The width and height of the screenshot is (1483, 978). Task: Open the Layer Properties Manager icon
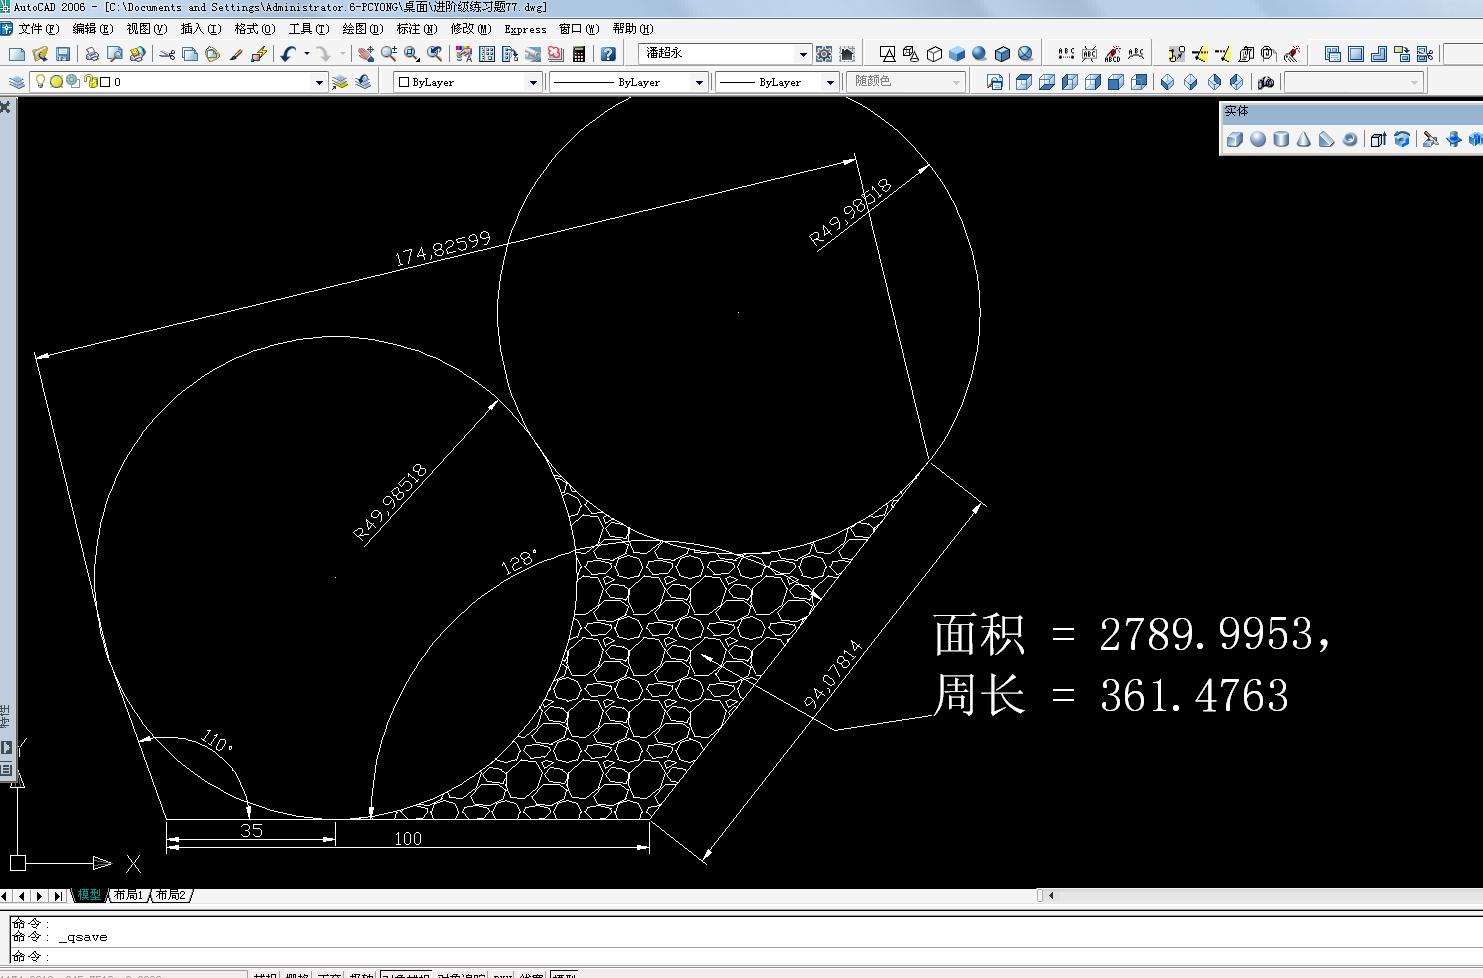pyautogui.click(x=15, y=82)
